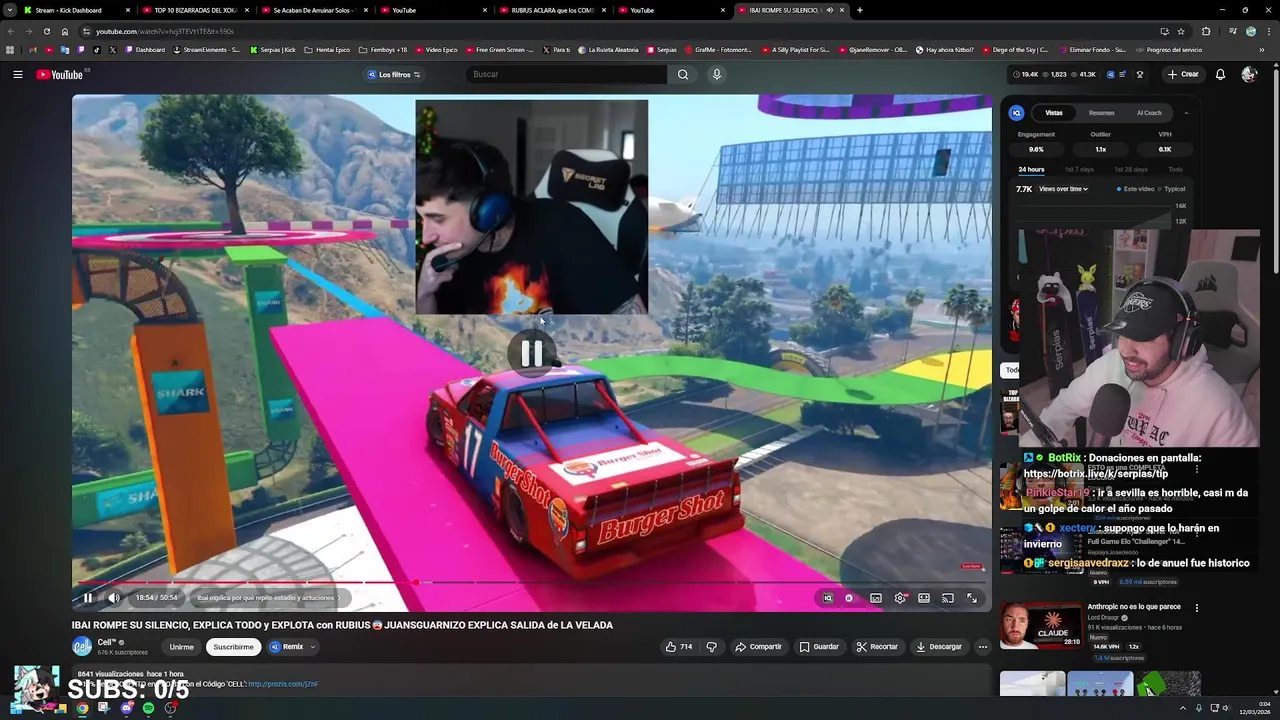Image resolution: width=1280 pixels, height=720 pixels.
Task: Select the 24 hours range tab
Action: point(1031,170)
